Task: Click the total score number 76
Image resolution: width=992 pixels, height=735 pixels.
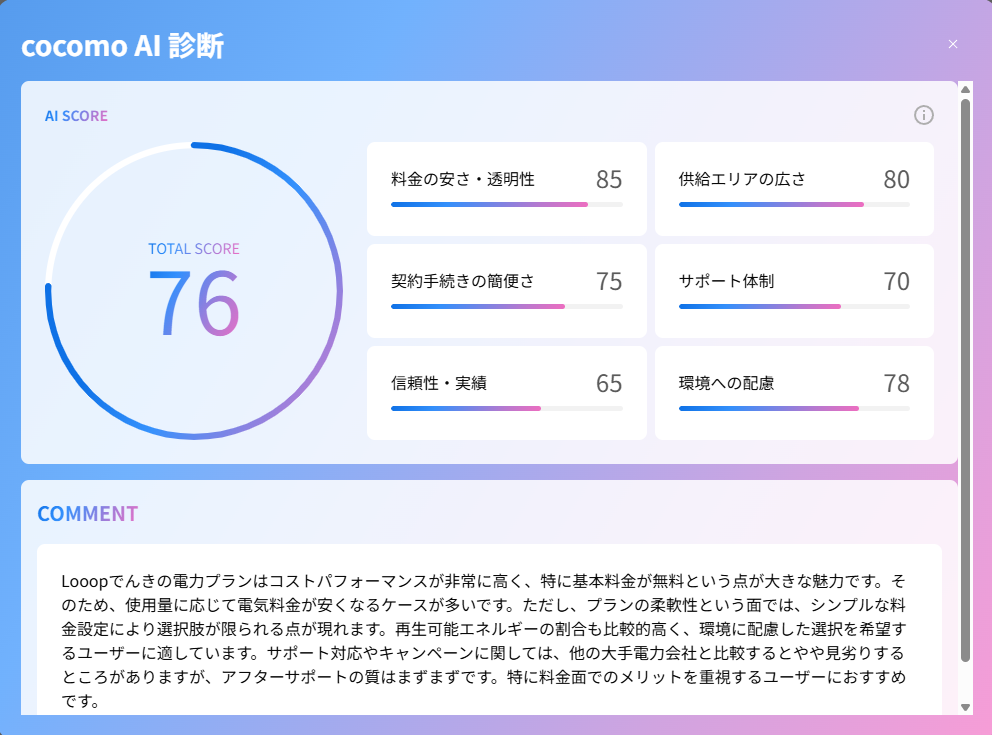Action: [194, 302]
